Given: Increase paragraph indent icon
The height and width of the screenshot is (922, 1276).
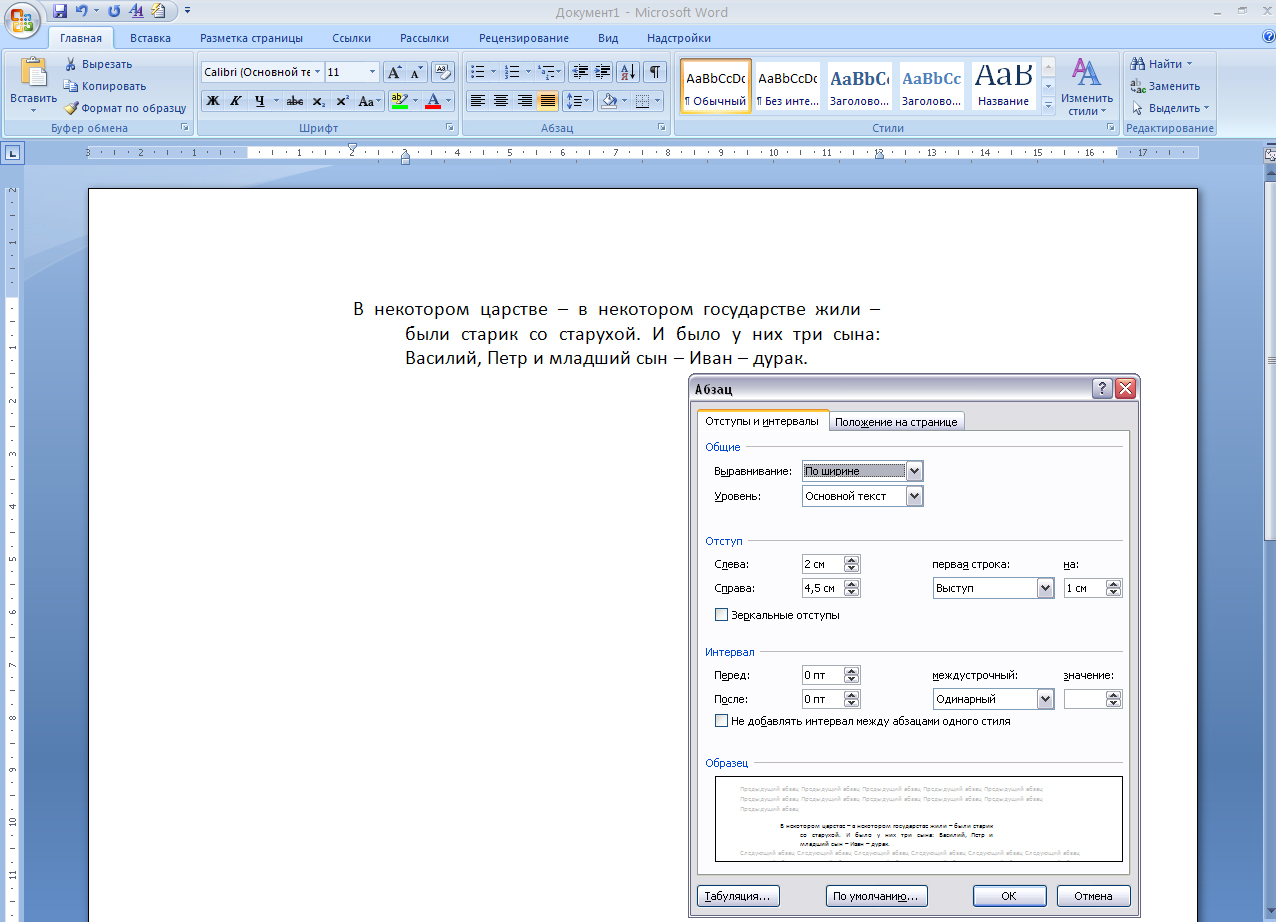Looking at the screenshot, I should (603, 72).
